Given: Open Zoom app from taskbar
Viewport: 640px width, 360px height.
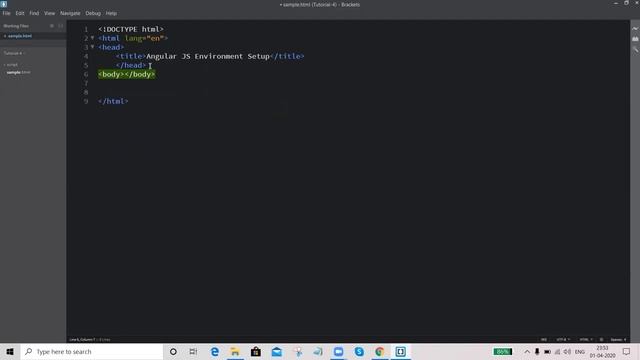Looking at the screenshot, I should (338, 351).
